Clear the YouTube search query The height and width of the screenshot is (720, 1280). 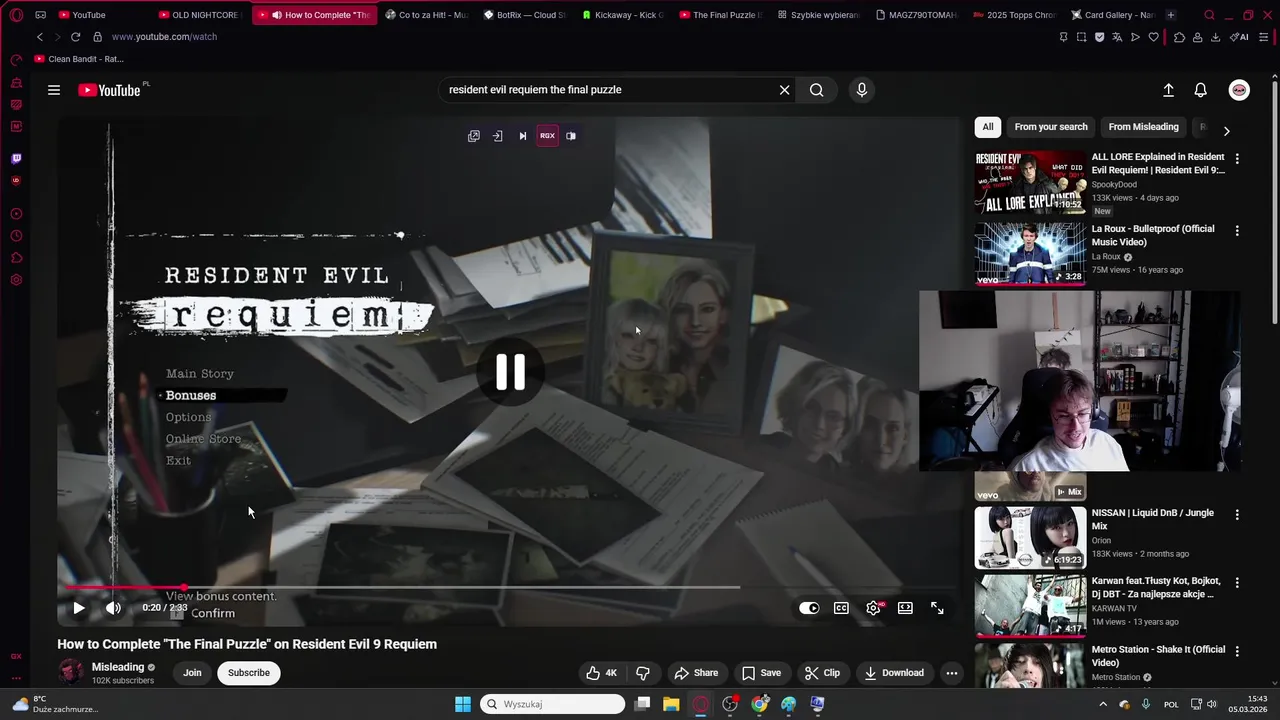pos(785,90)
